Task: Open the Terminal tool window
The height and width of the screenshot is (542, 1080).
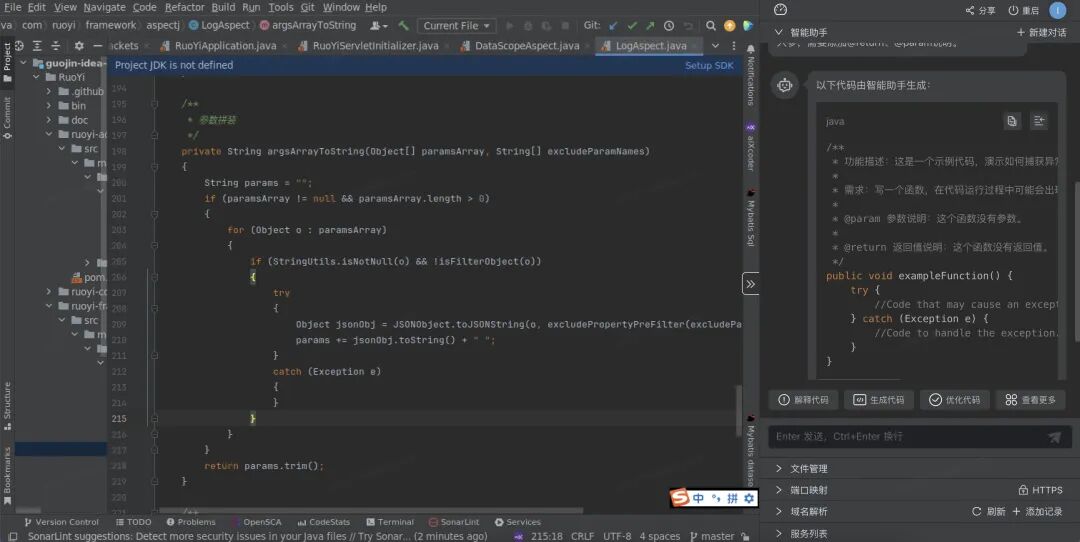Action: click(390, 522)
